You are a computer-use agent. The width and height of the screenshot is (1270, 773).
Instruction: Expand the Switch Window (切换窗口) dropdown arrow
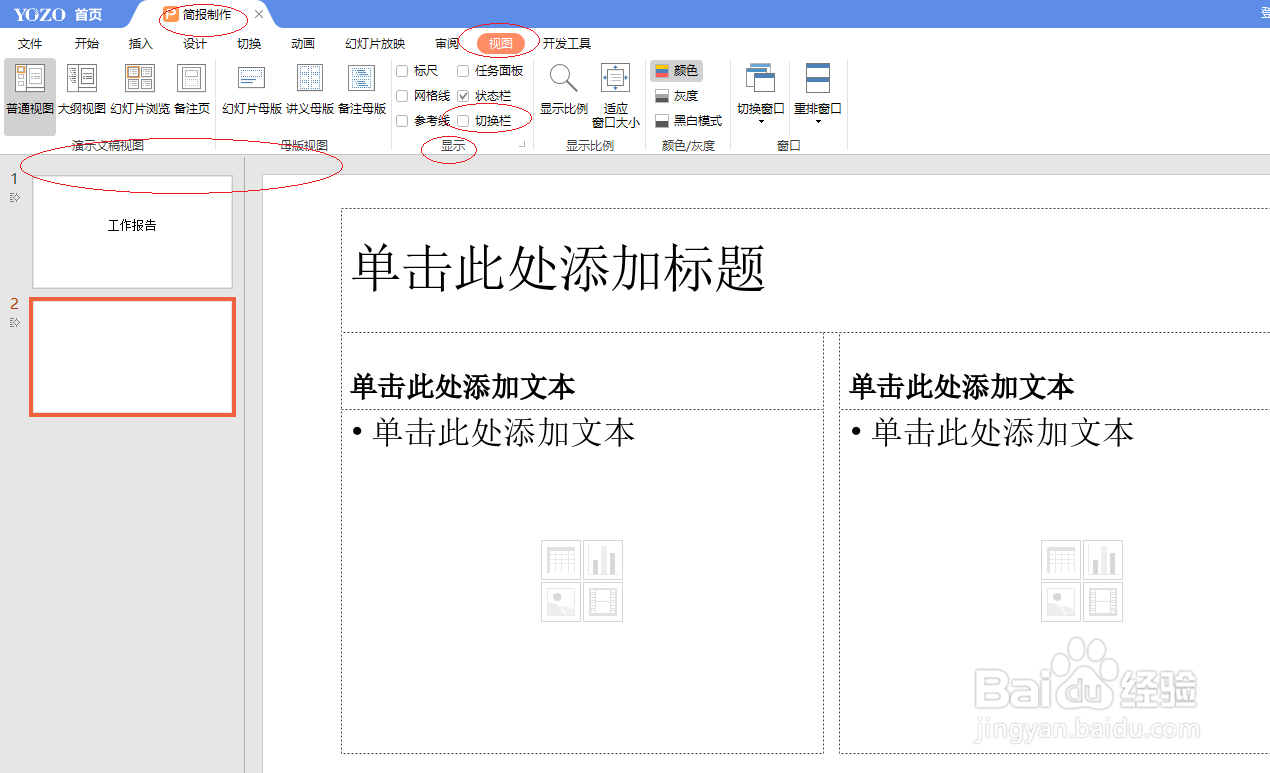pyautogui.click(x=761, y=122)
